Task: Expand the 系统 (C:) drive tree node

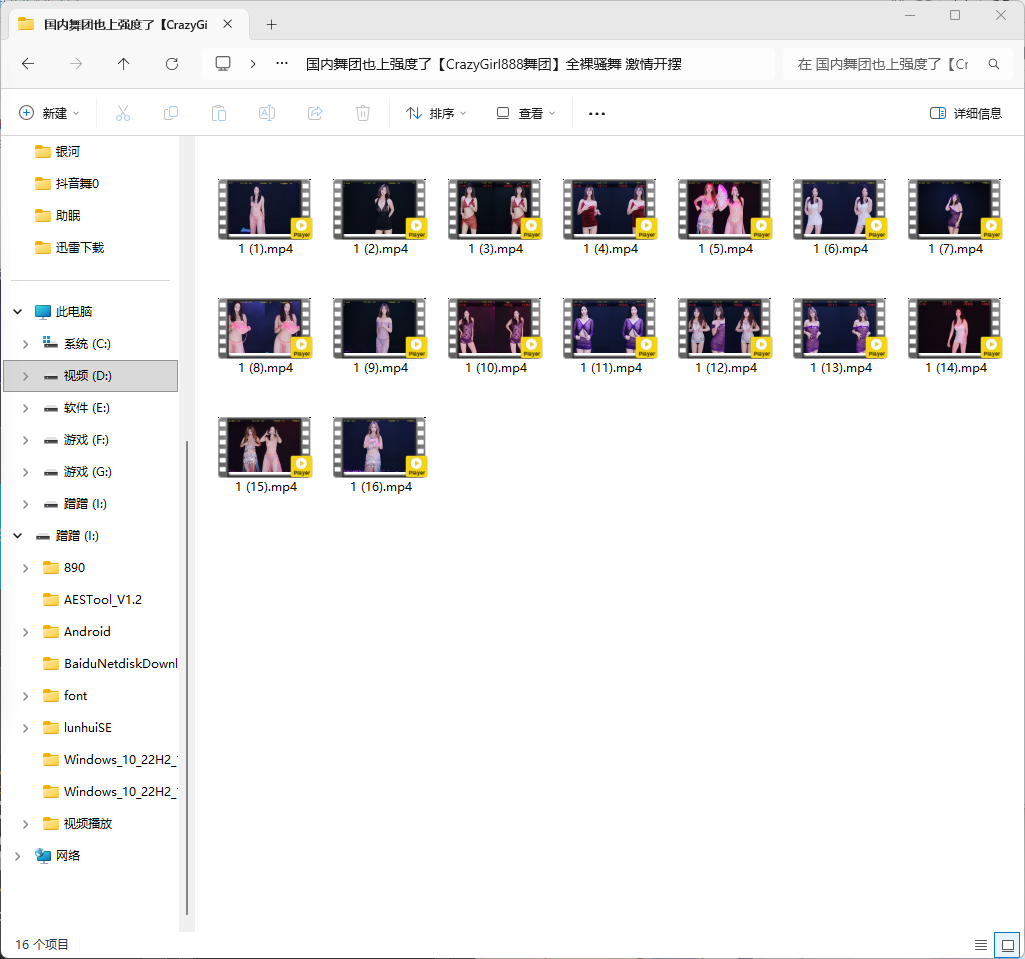Action: point(26,344)
